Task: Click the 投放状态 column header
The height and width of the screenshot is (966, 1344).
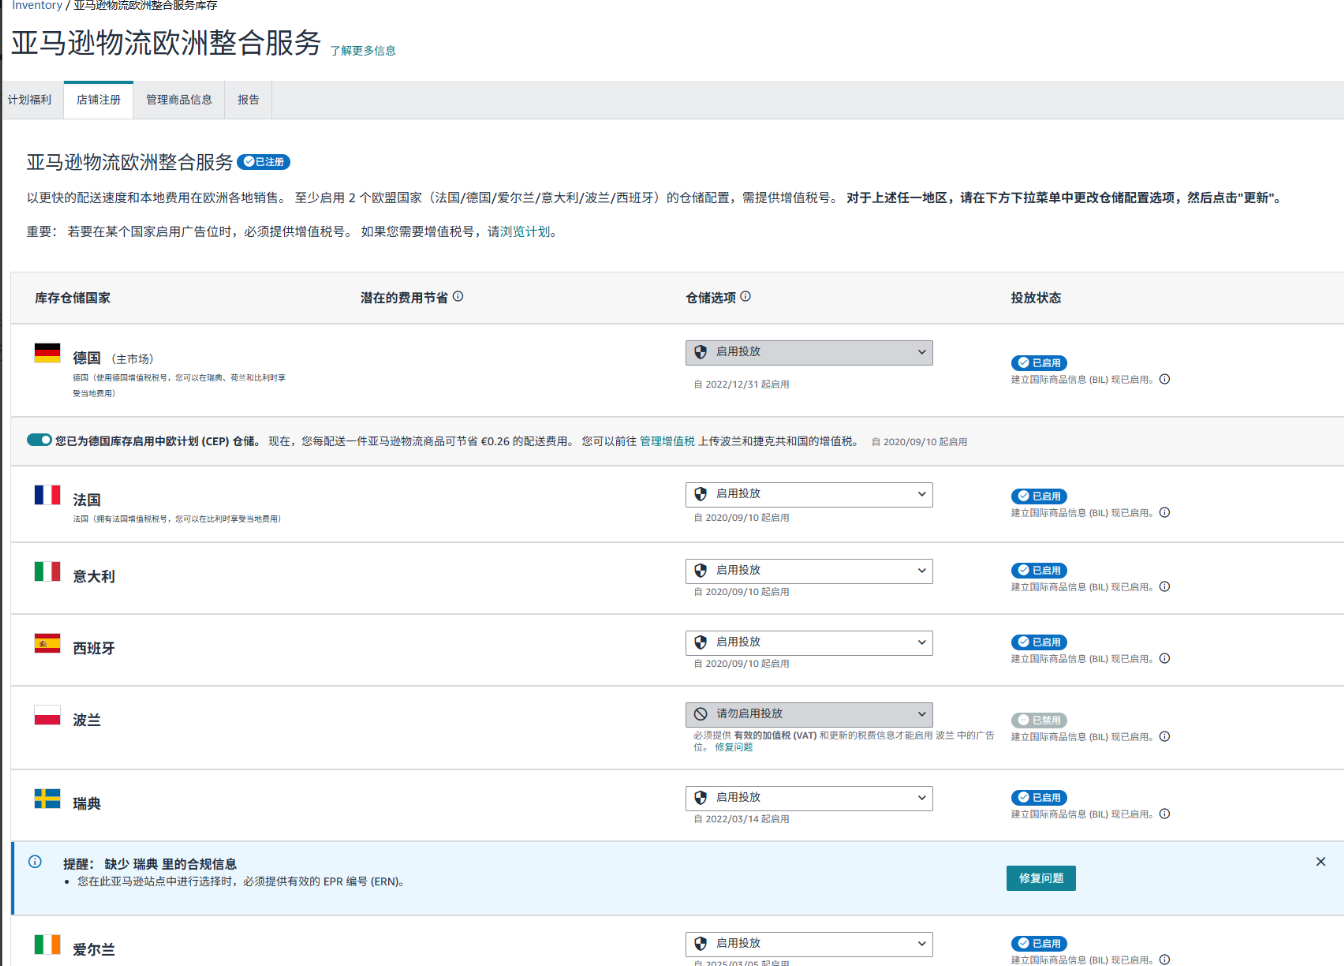Action: pos(1036,298)
